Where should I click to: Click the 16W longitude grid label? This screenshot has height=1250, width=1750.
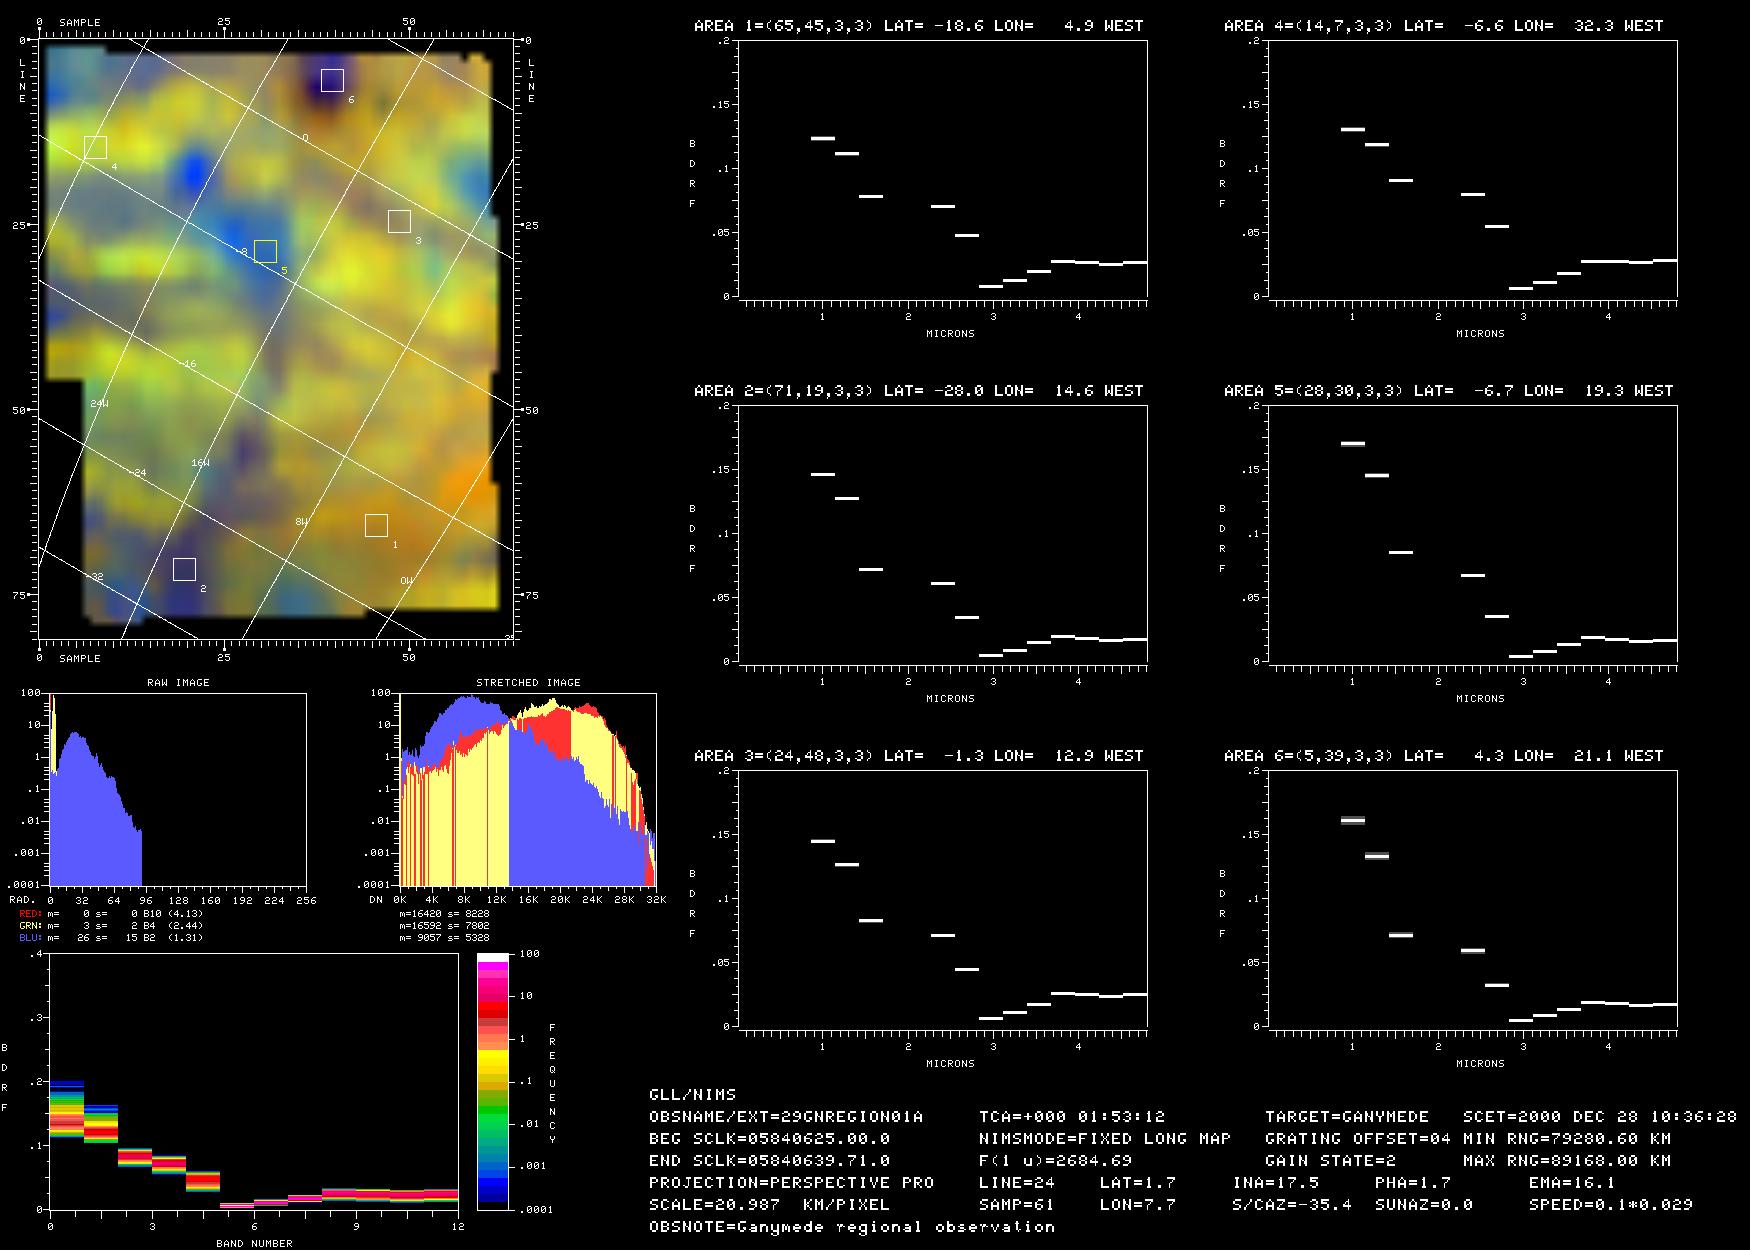click(201, 463)
